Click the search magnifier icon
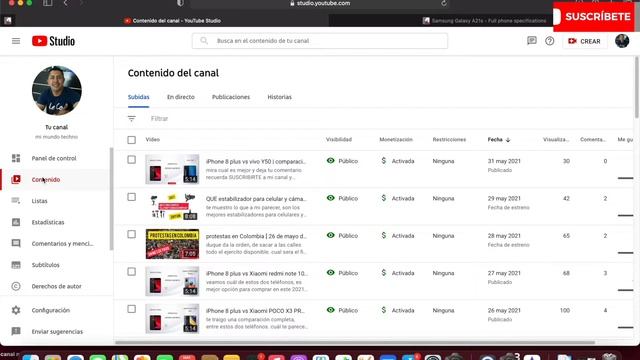The height and width of the screenshot is (360, 640). [204, 41]
